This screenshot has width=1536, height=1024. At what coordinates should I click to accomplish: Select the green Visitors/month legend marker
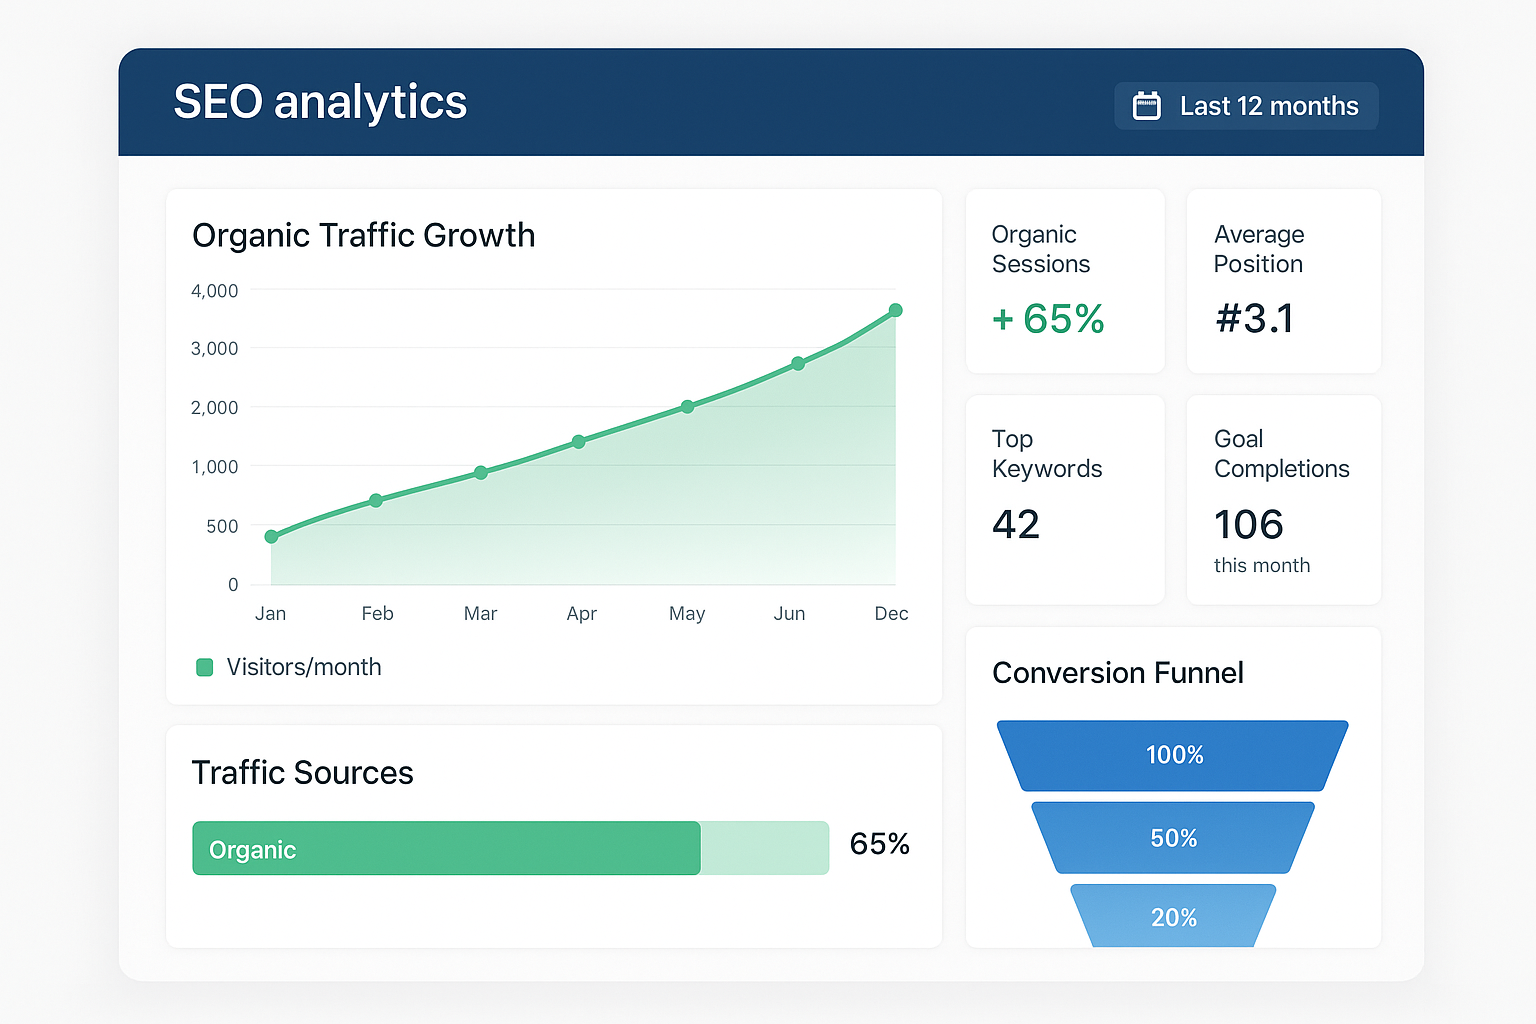tap(204, 667)
